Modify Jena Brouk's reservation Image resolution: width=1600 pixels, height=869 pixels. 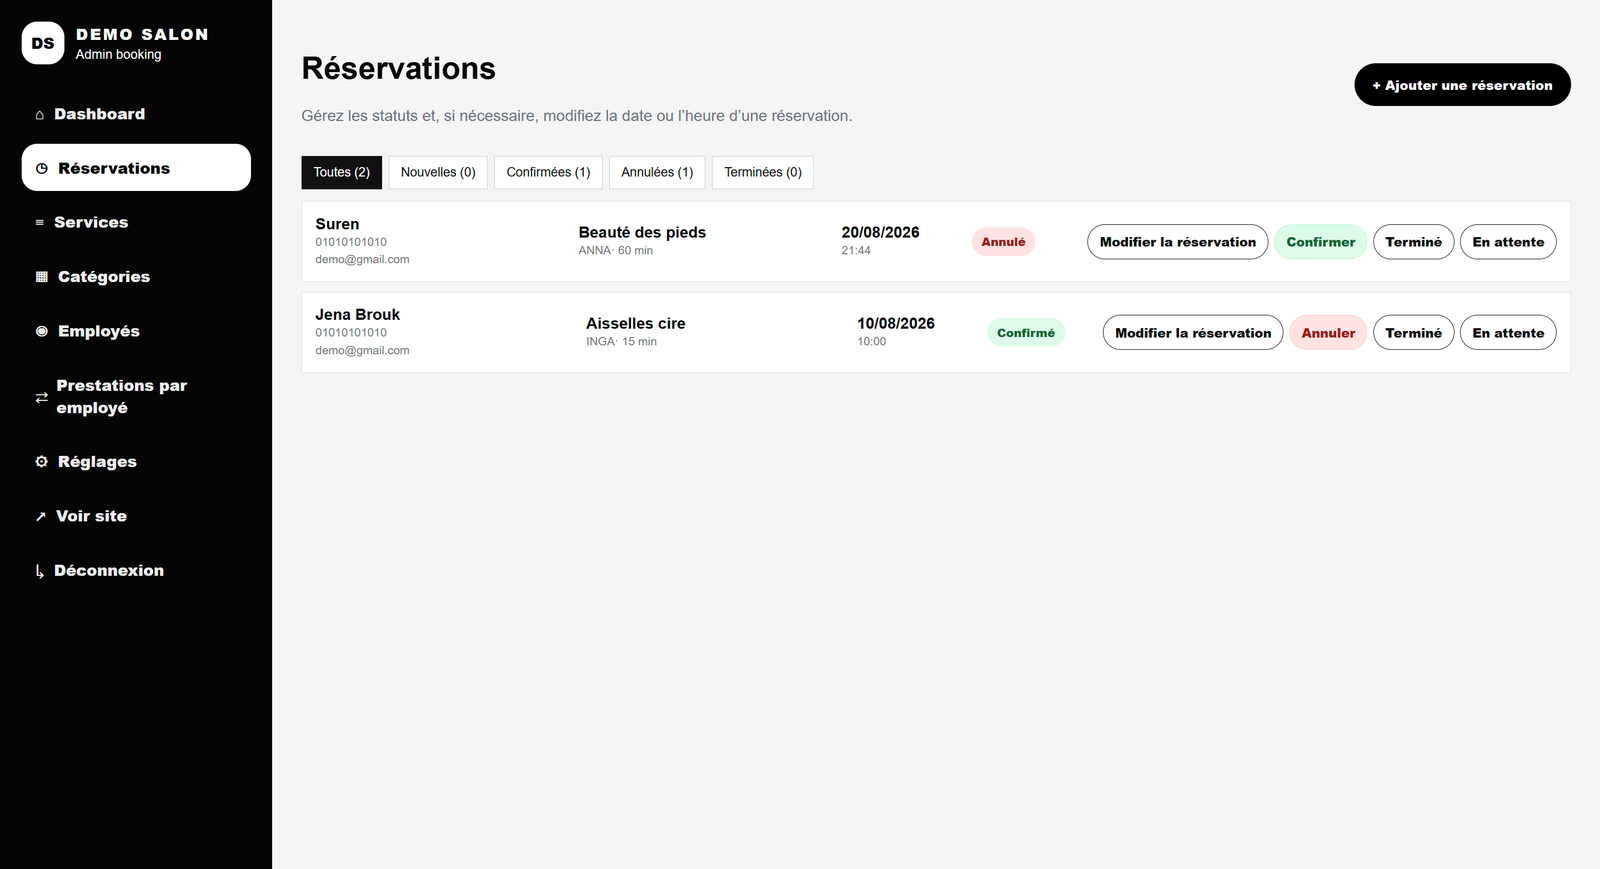pyautogui.click(x=1193, y=333)
